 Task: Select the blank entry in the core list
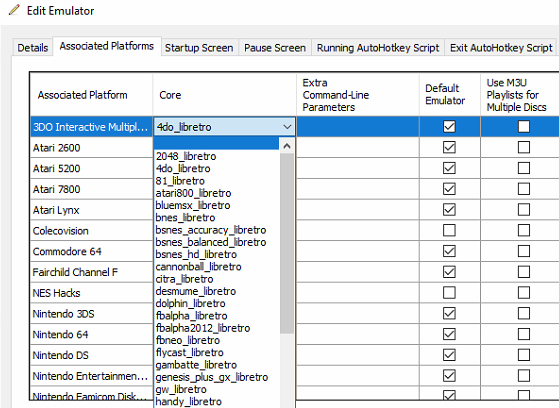point(216,143)
